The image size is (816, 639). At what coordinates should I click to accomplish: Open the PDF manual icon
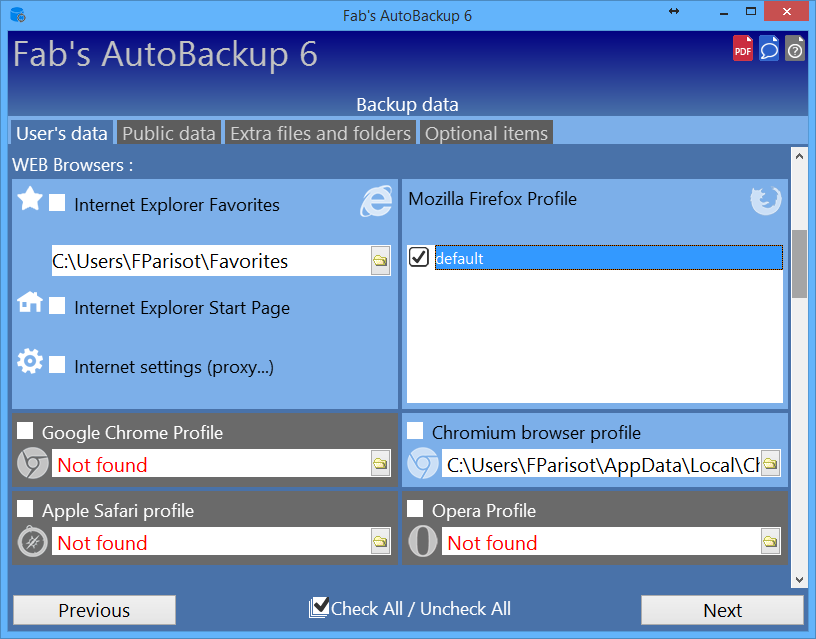click(x=742, y=49)
